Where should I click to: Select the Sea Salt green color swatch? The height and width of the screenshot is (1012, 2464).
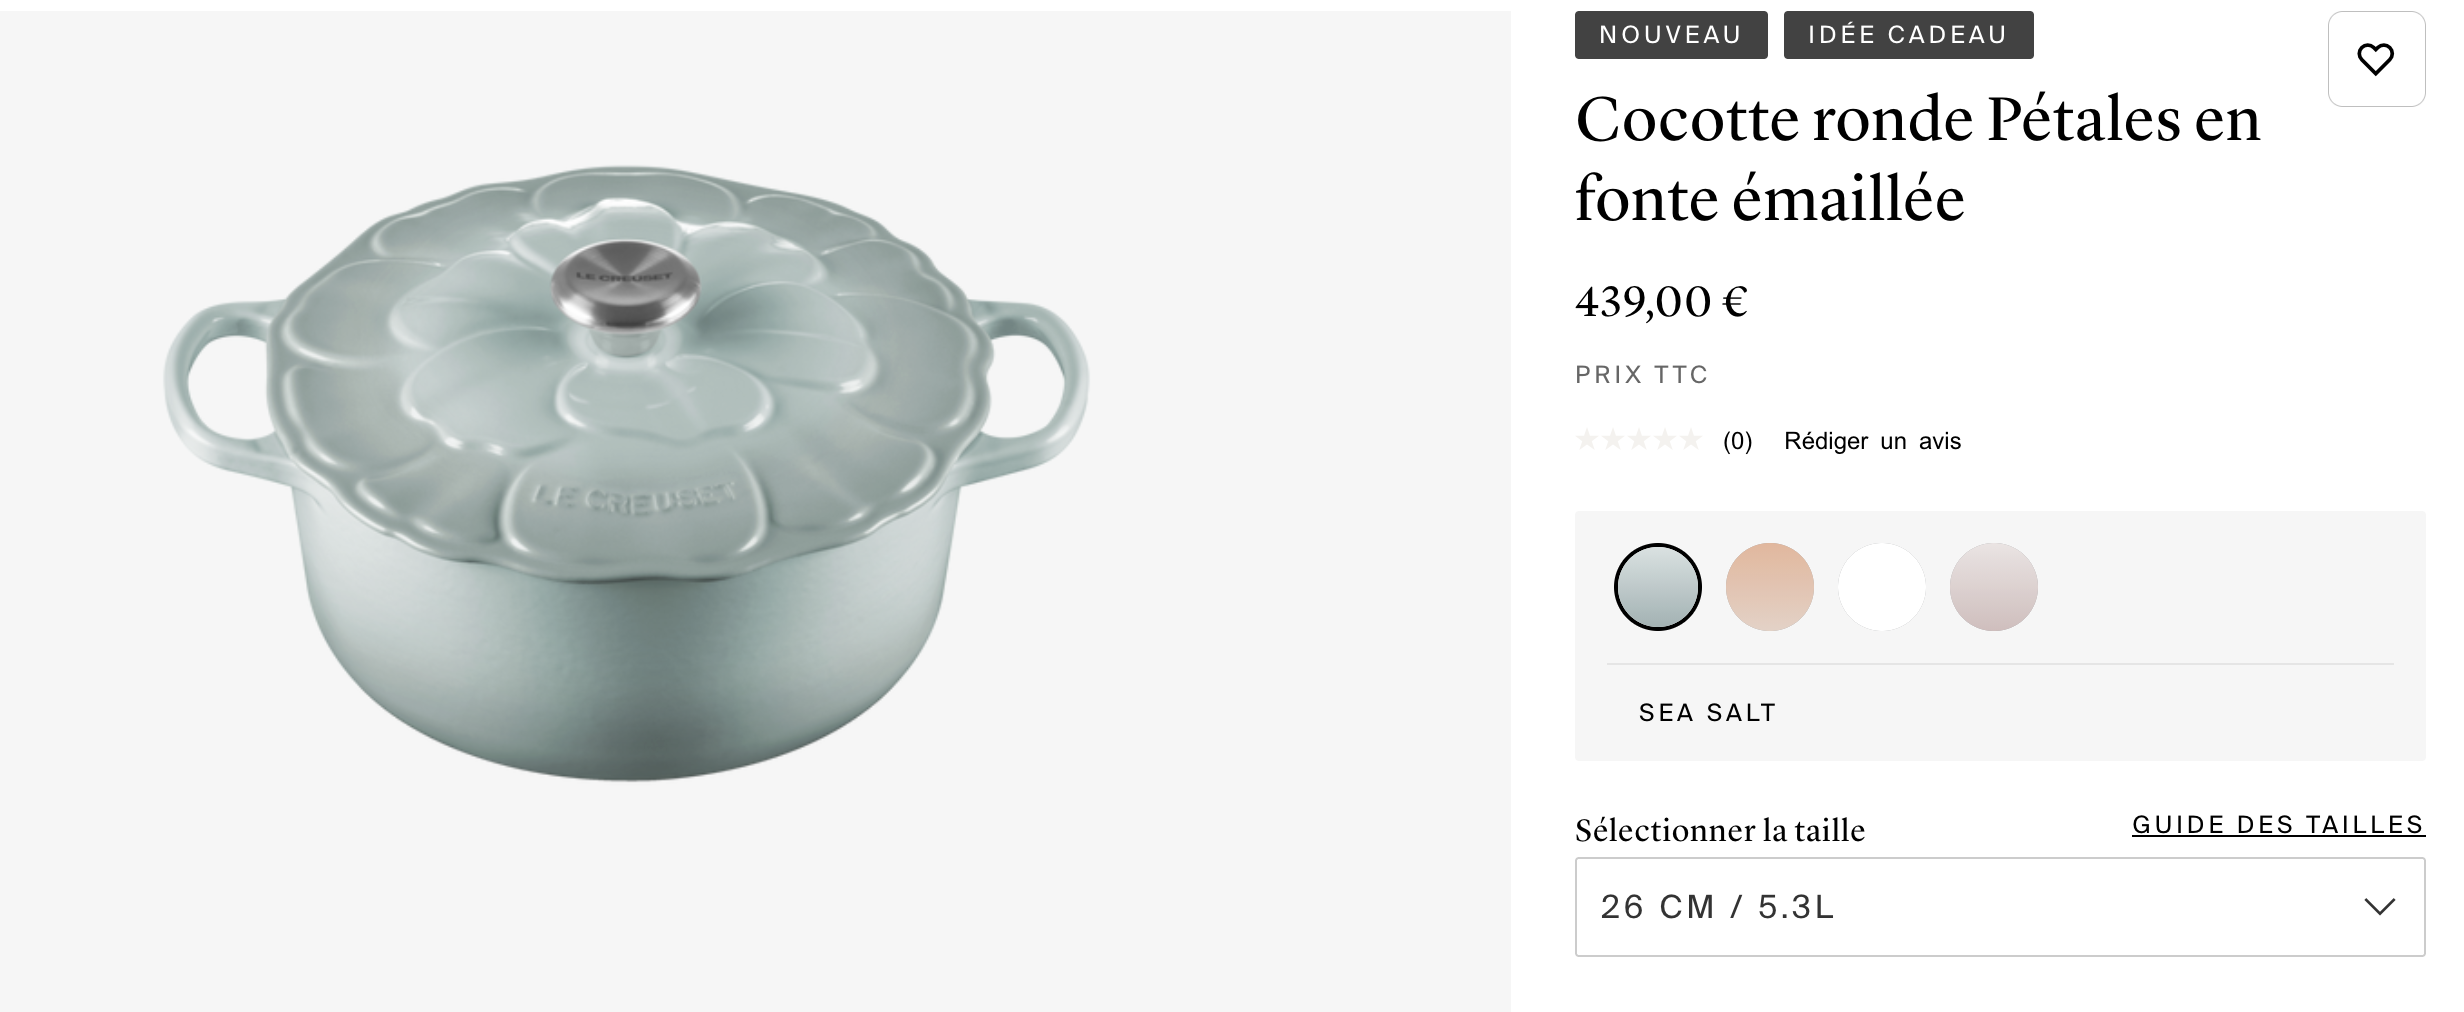(1657, 587)
